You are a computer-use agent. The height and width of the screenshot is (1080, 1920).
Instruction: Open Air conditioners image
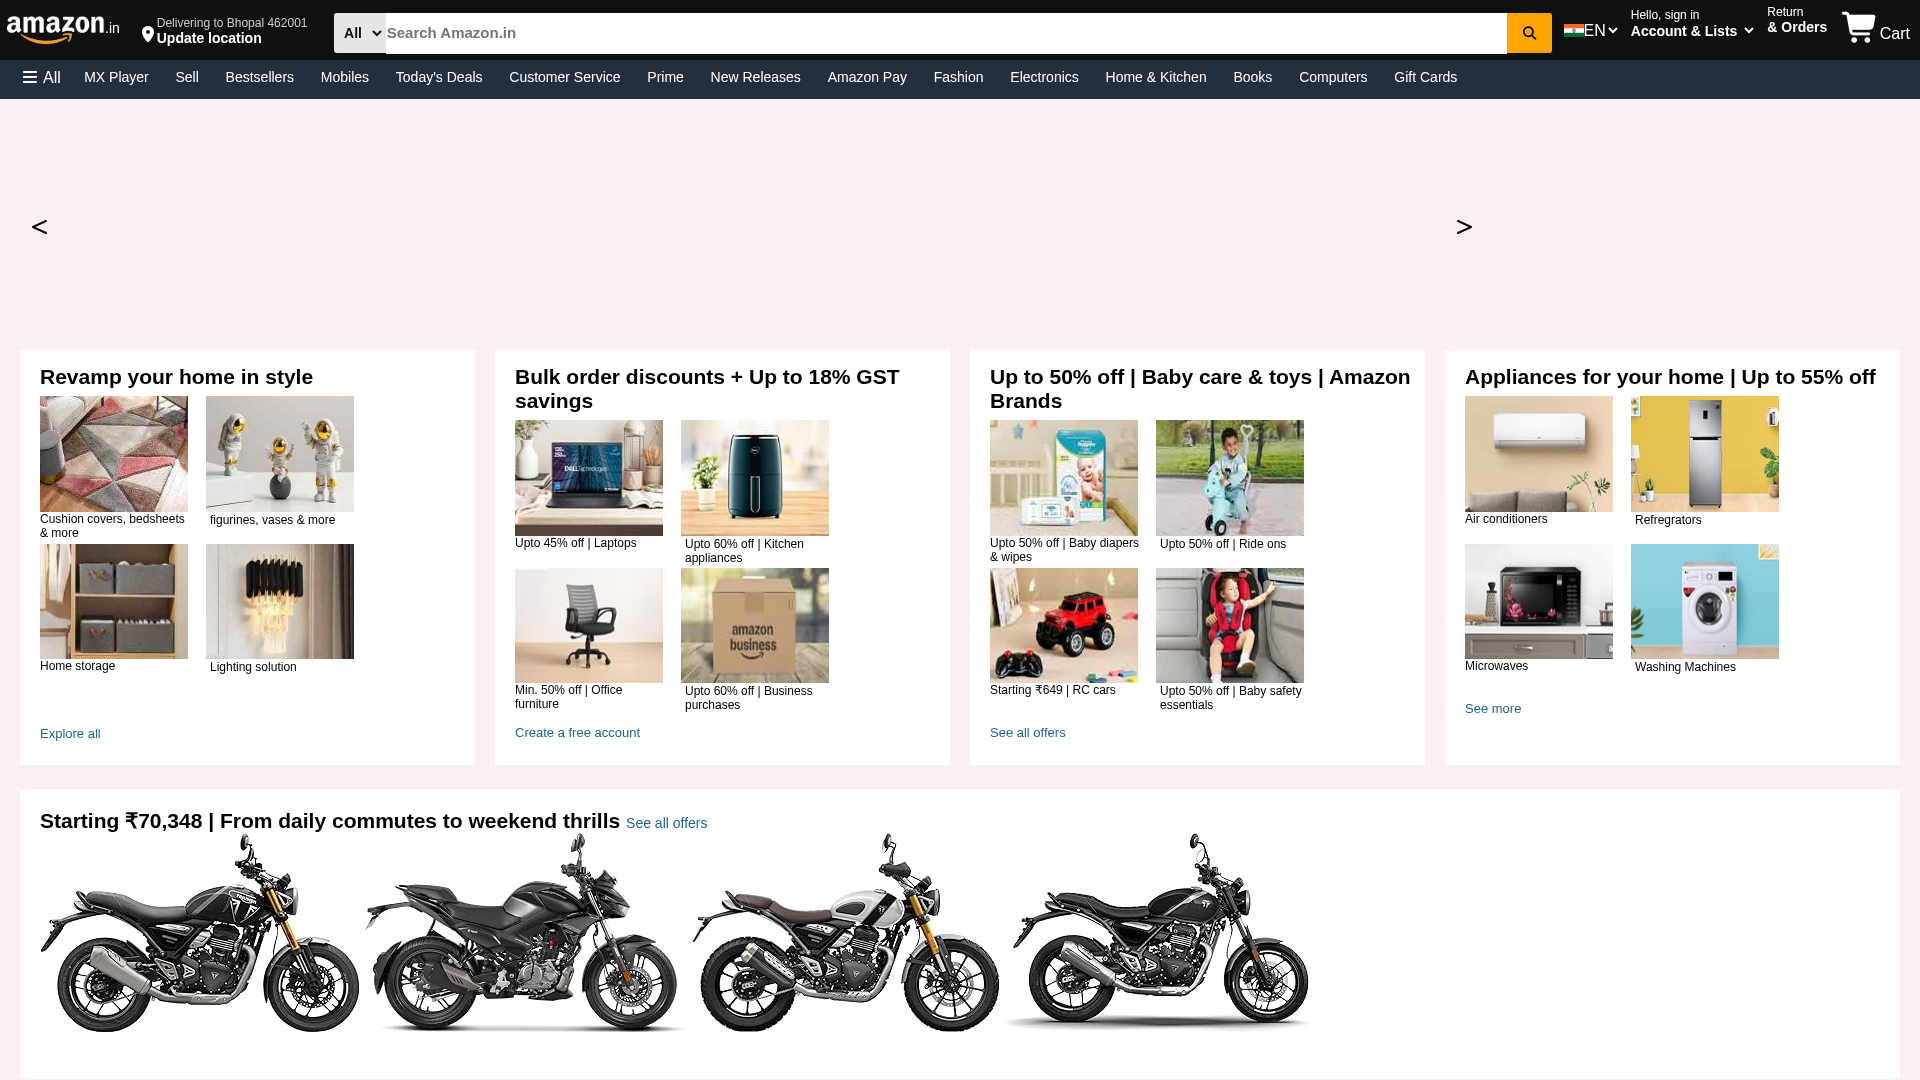click(1539, 454)
